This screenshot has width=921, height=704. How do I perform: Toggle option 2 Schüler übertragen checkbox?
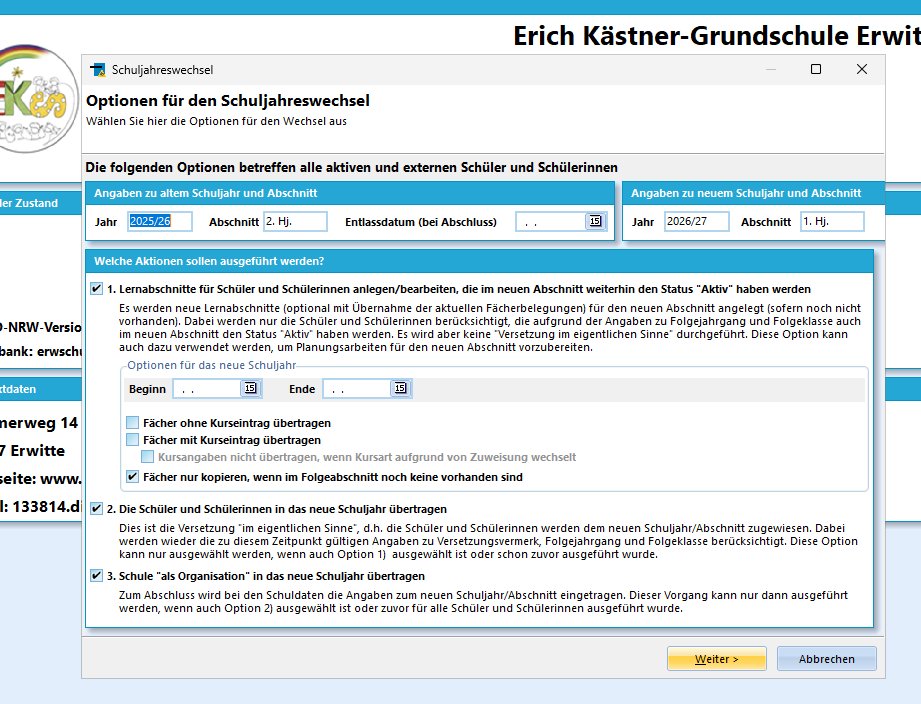click(x=96, y=508)
